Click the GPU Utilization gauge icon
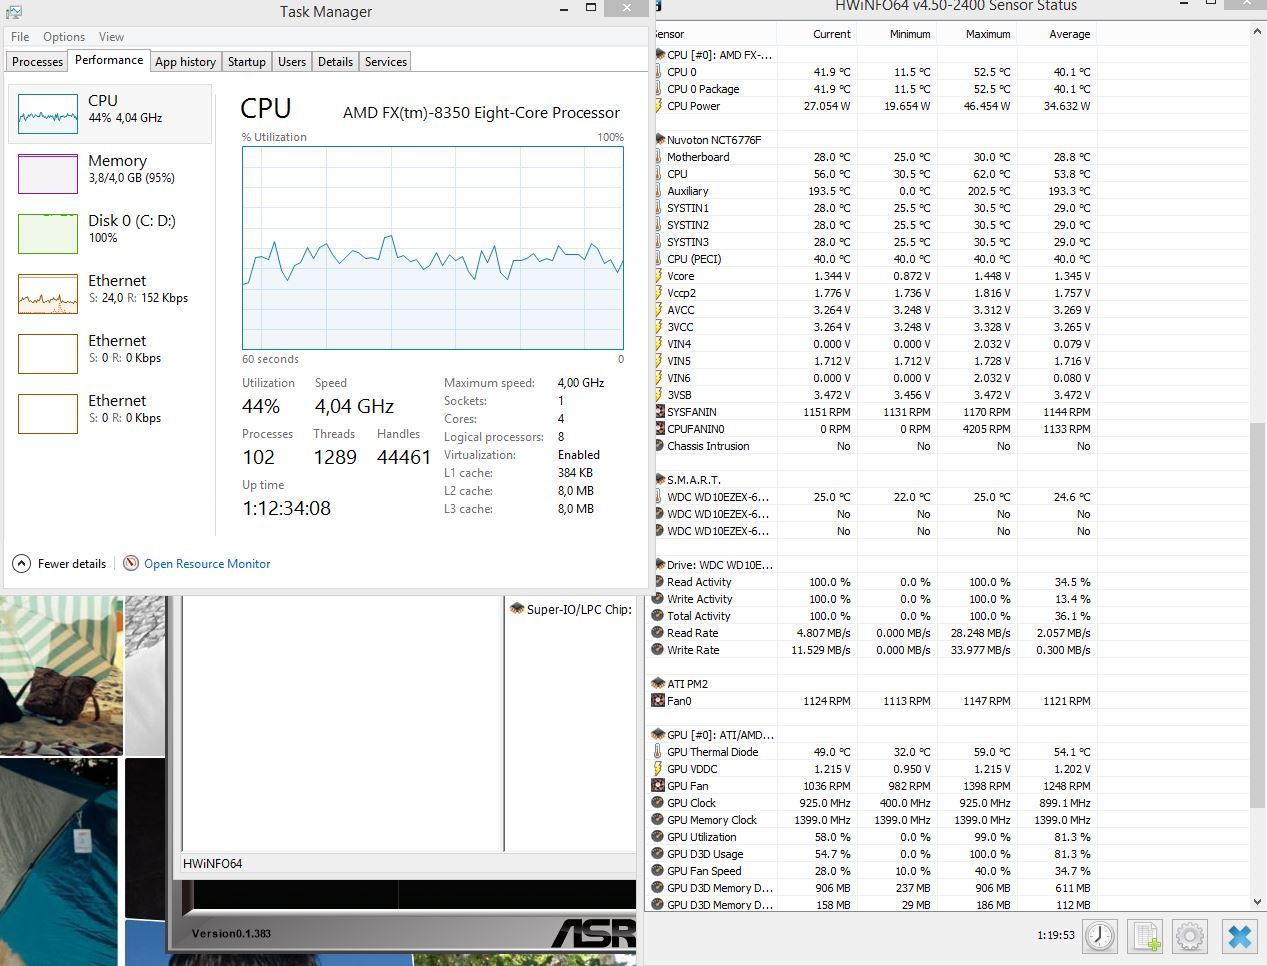This screenshot has width=1267, height=966. (658, 837)
